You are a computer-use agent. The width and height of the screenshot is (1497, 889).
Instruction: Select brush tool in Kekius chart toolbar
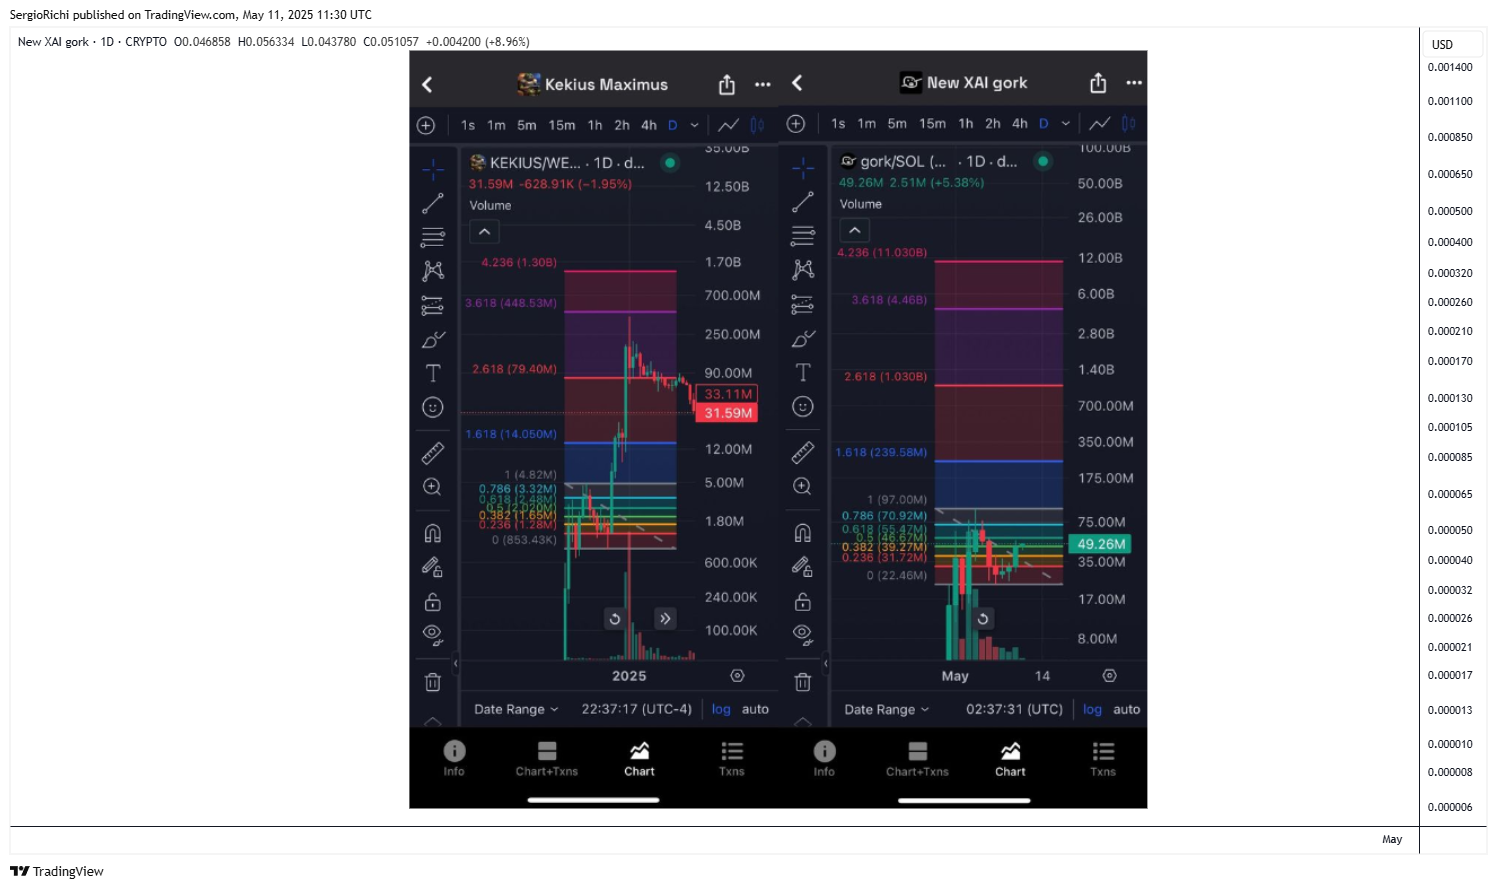(x=433, y=340)
